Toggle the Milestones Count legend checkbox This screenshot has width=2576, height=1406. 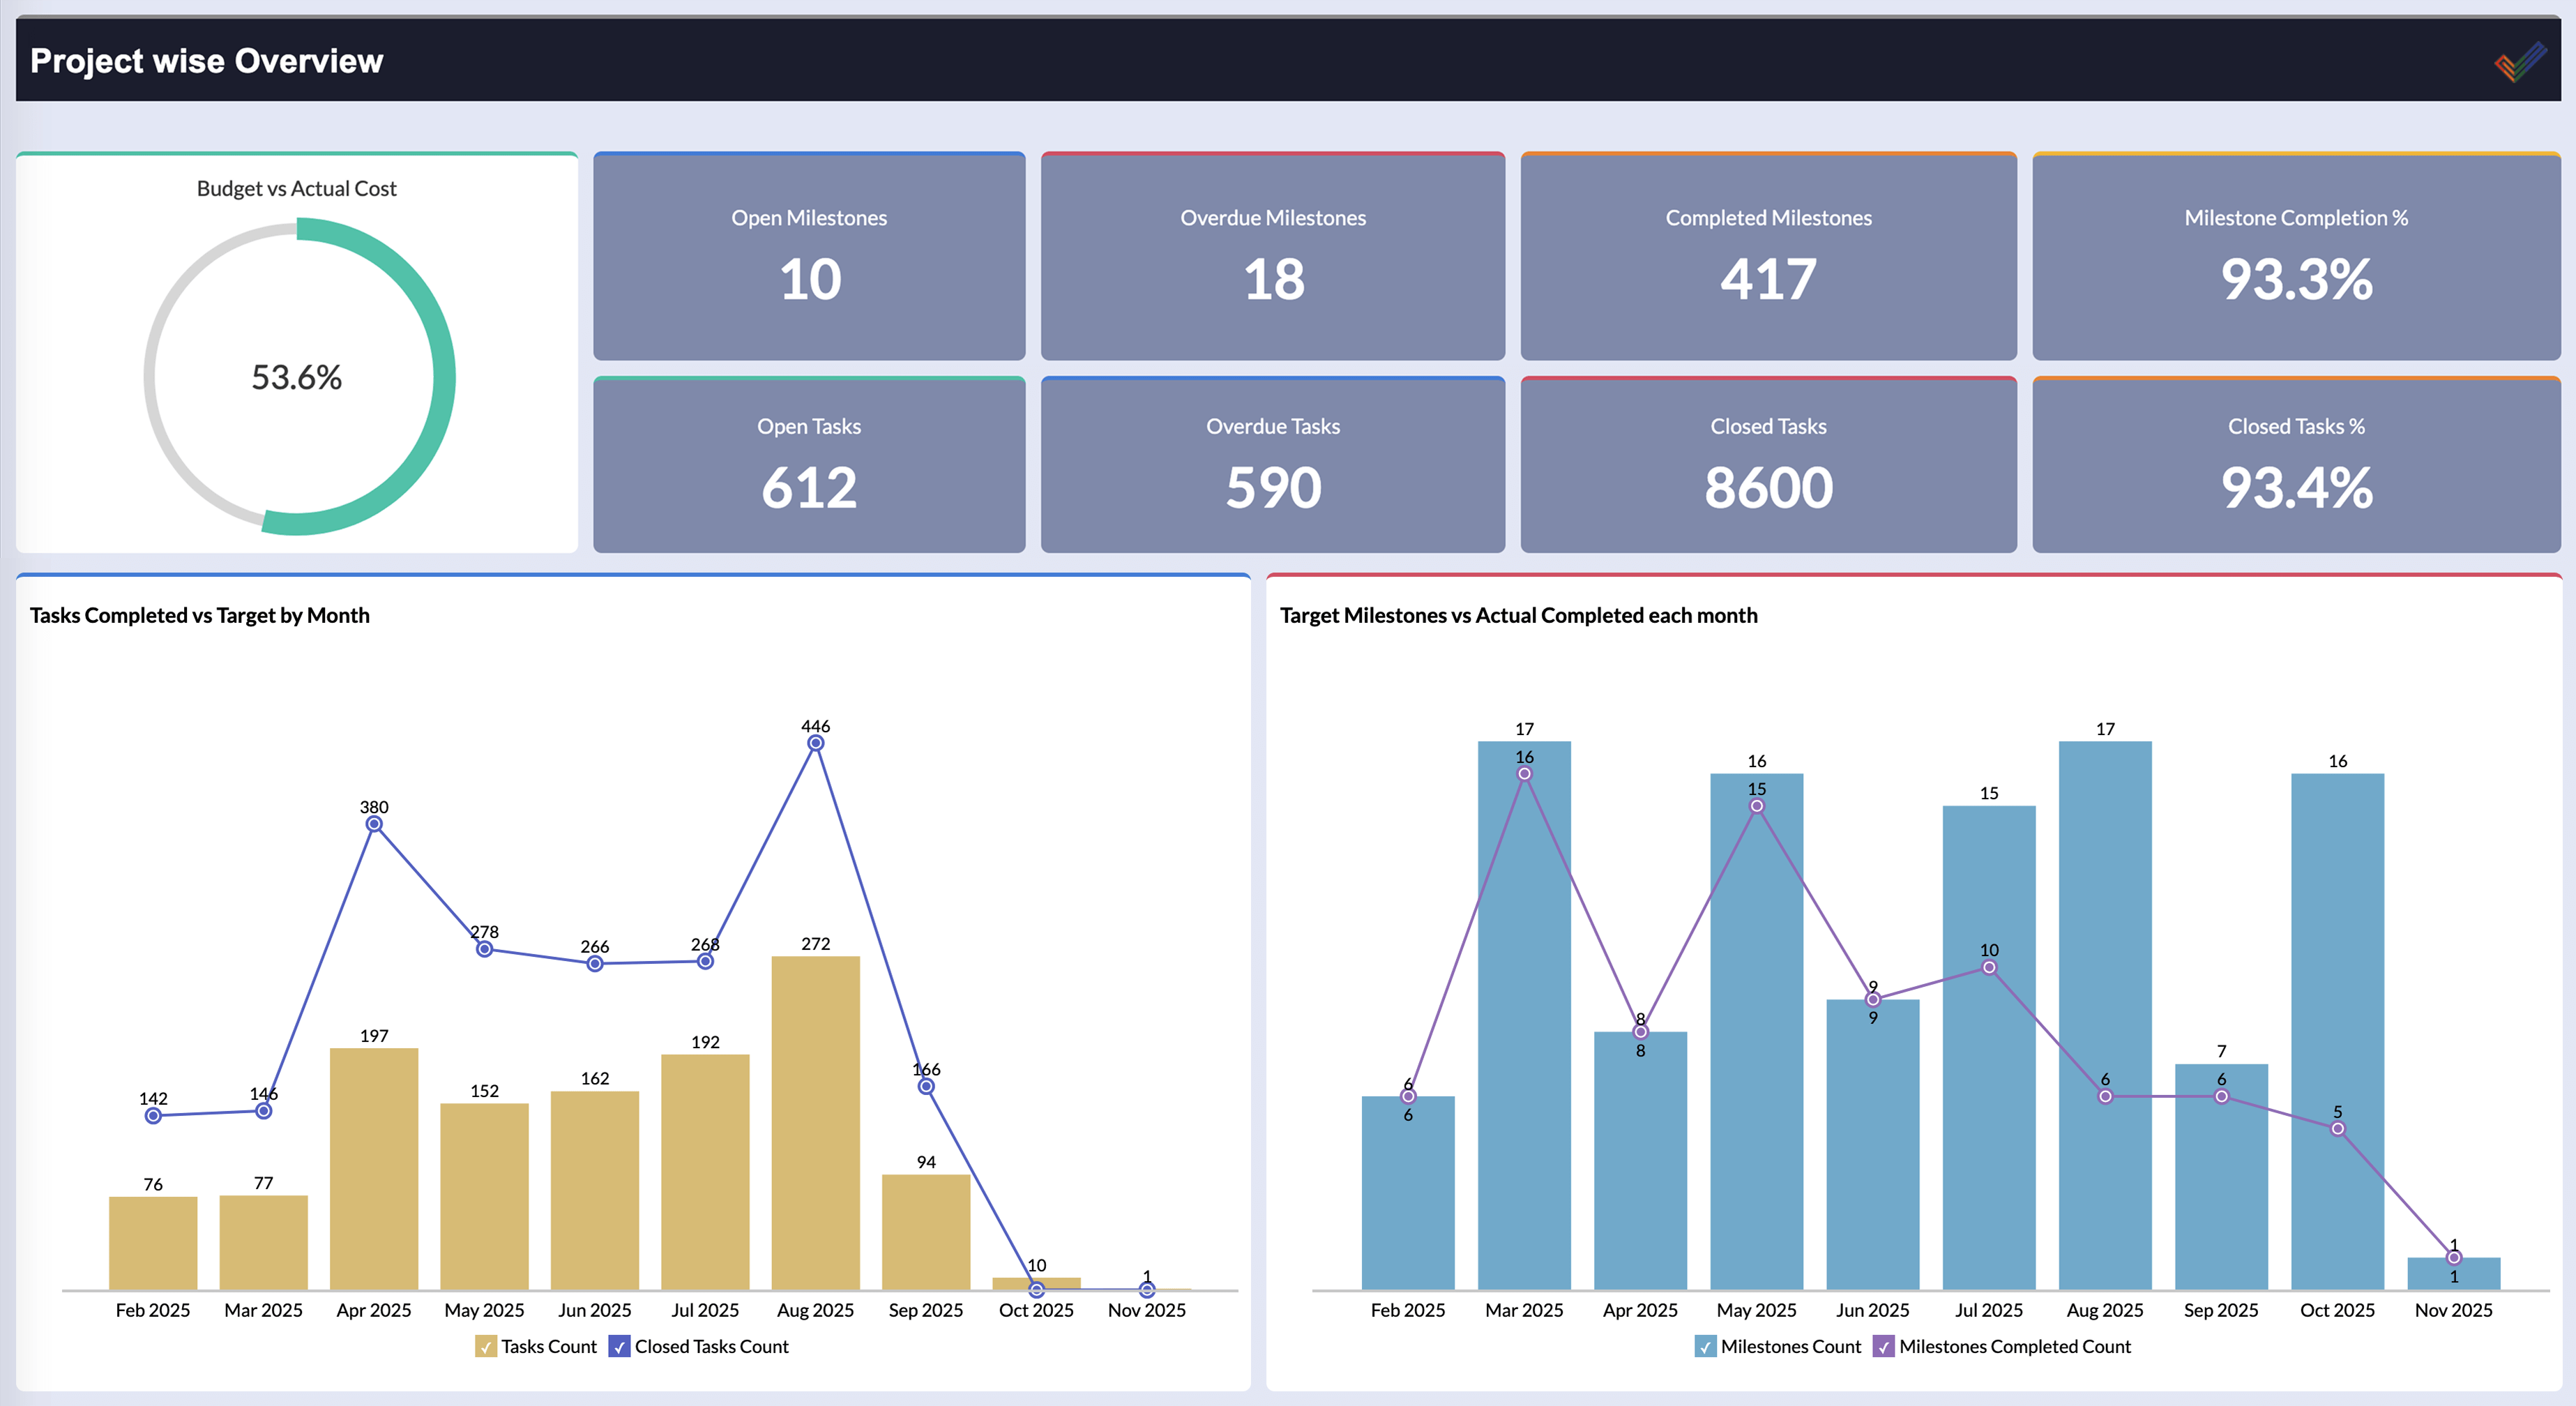click(1705, 1347)
